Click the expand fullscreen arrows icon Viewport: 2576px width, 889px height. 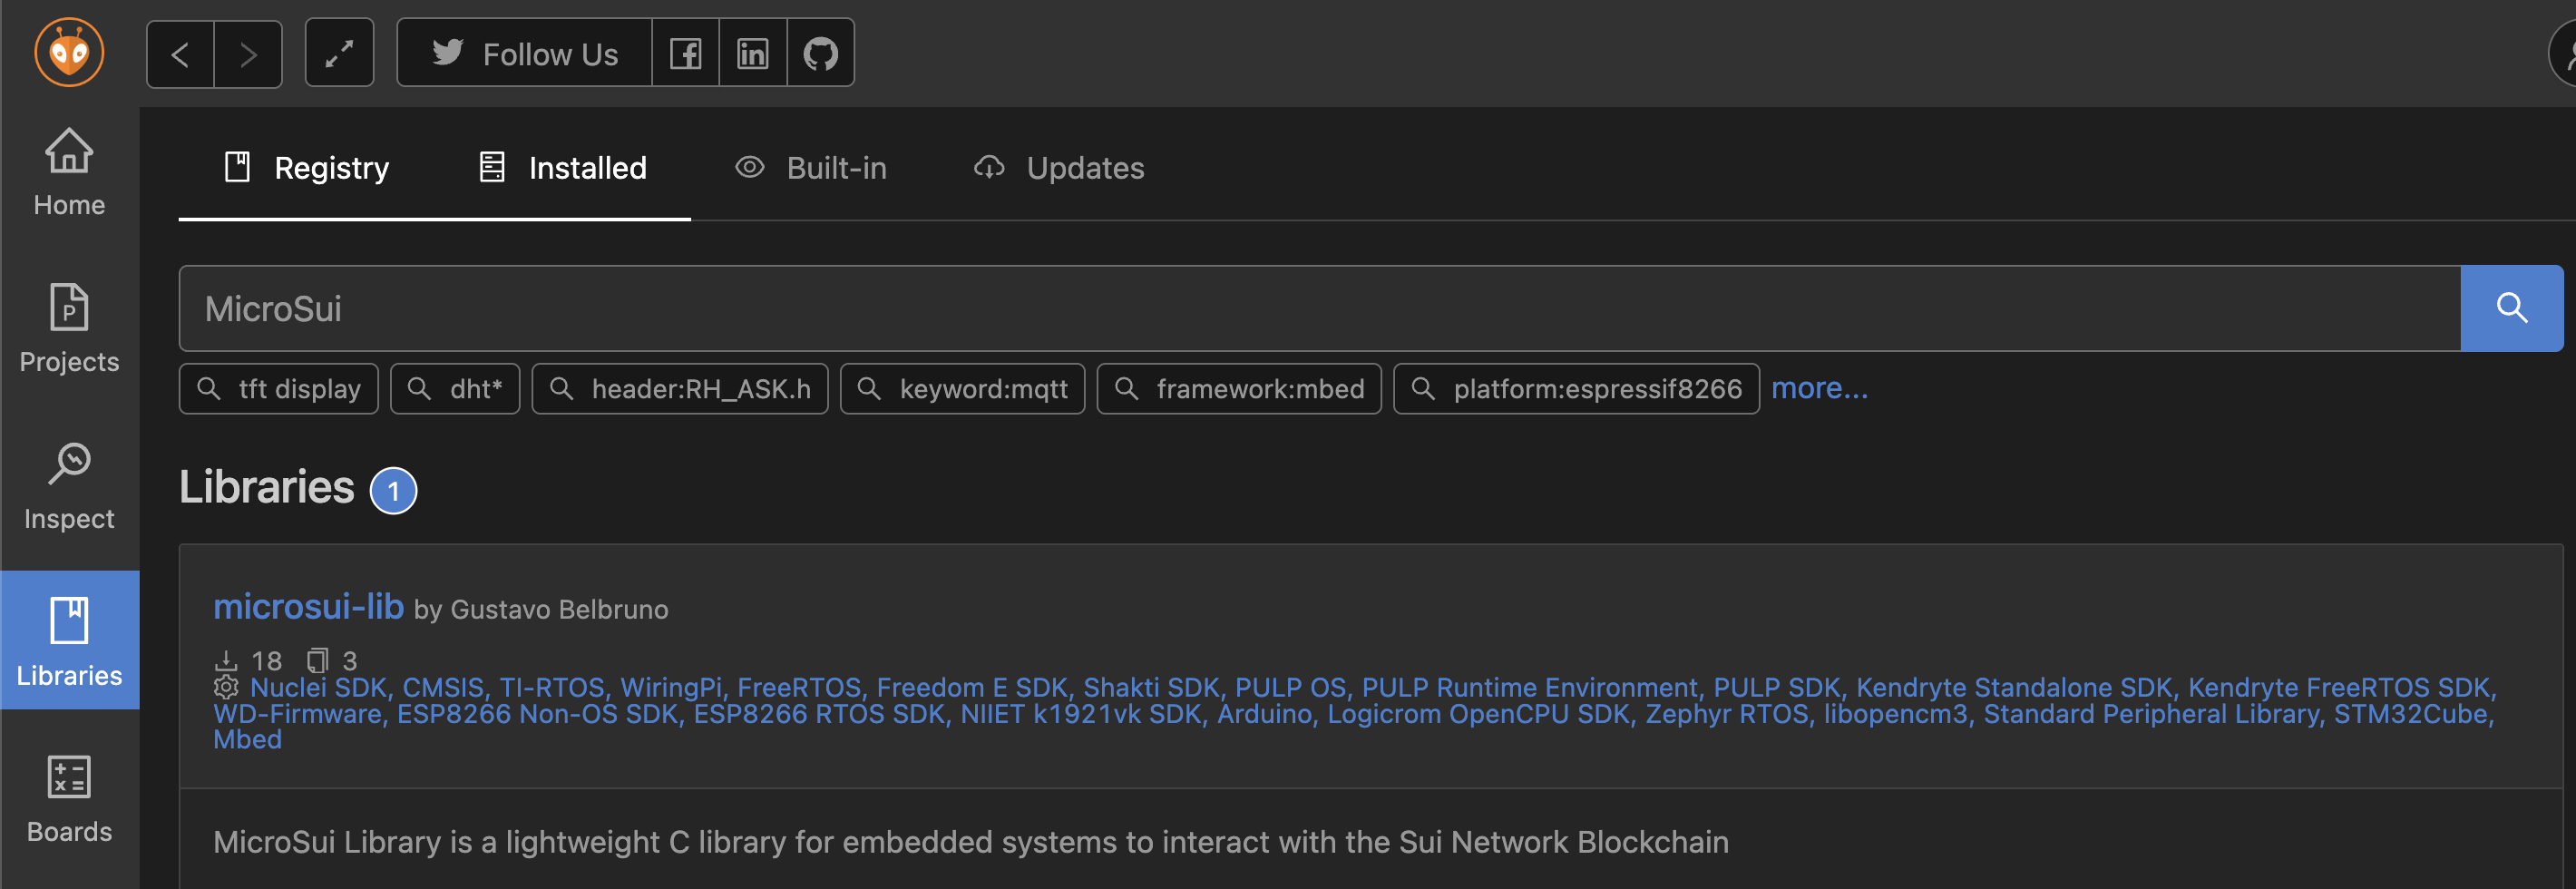point(339,53)
